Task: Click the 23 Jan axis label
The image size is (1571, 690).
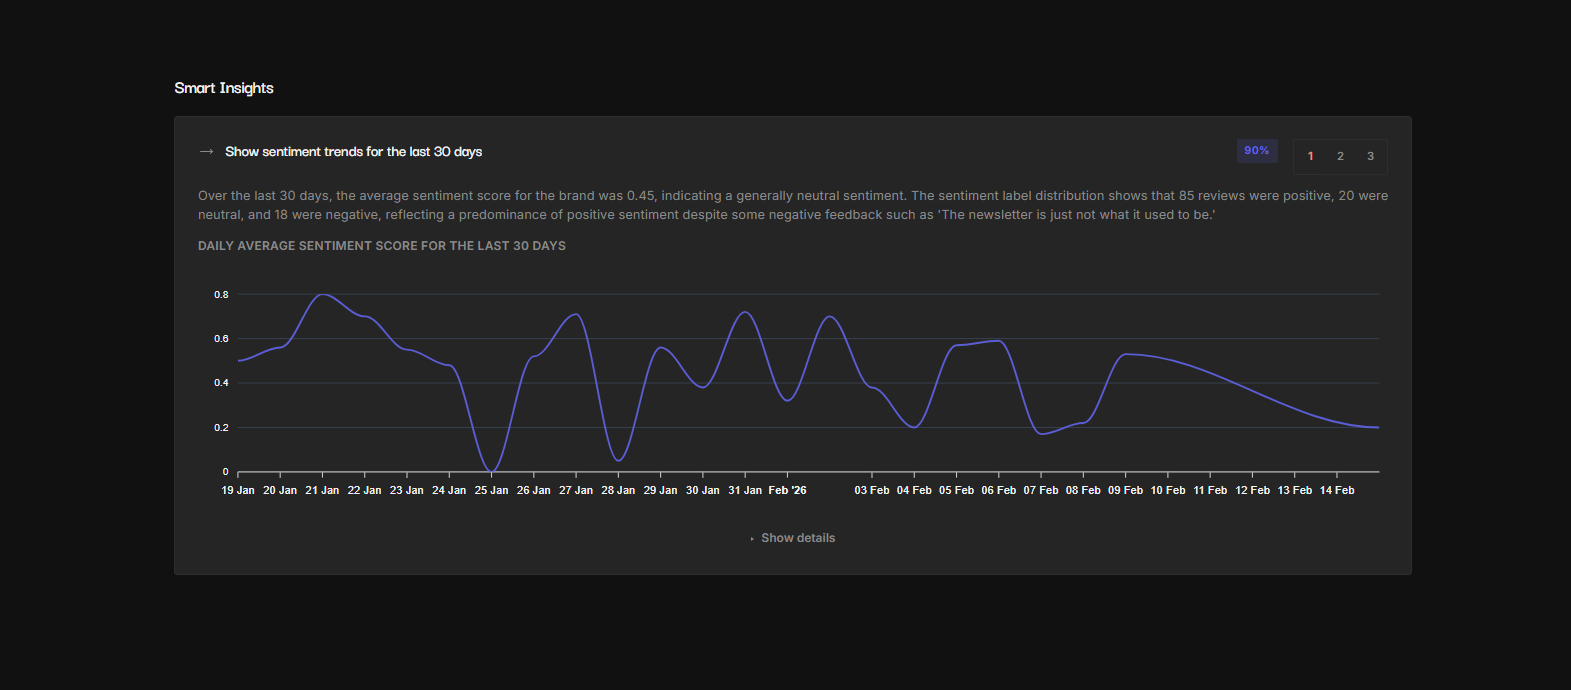Action: click(x=407, y=491)
